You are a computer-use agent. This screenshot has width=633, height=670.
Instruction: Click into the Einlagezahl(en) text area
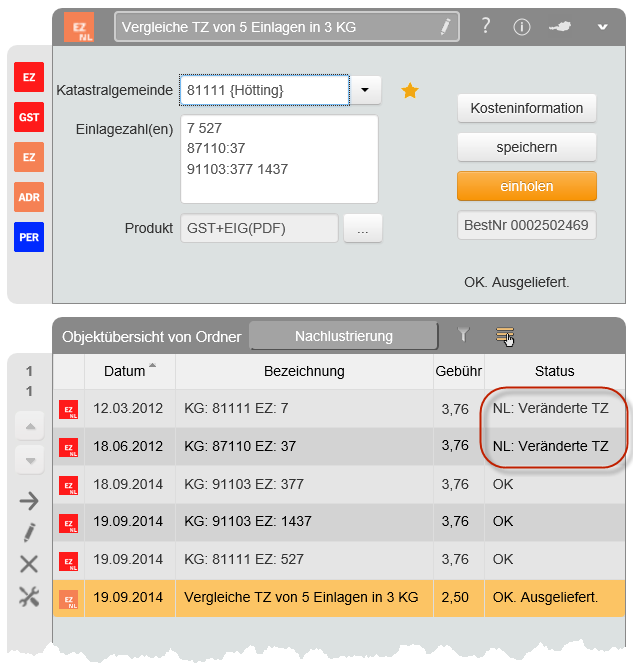[280, 159]
